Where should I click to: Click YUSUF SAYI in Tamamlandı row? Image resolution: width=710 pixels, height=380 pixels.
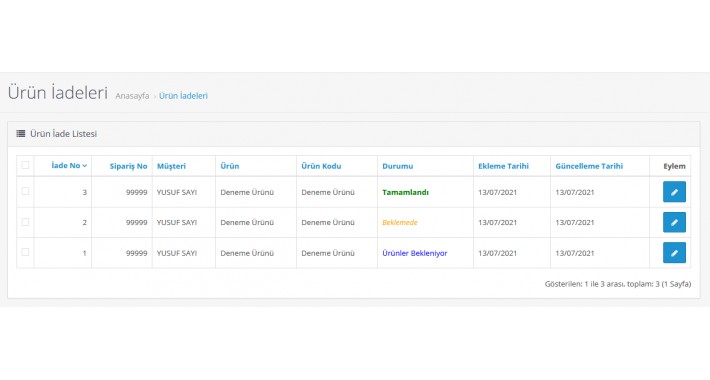(177, 192)
